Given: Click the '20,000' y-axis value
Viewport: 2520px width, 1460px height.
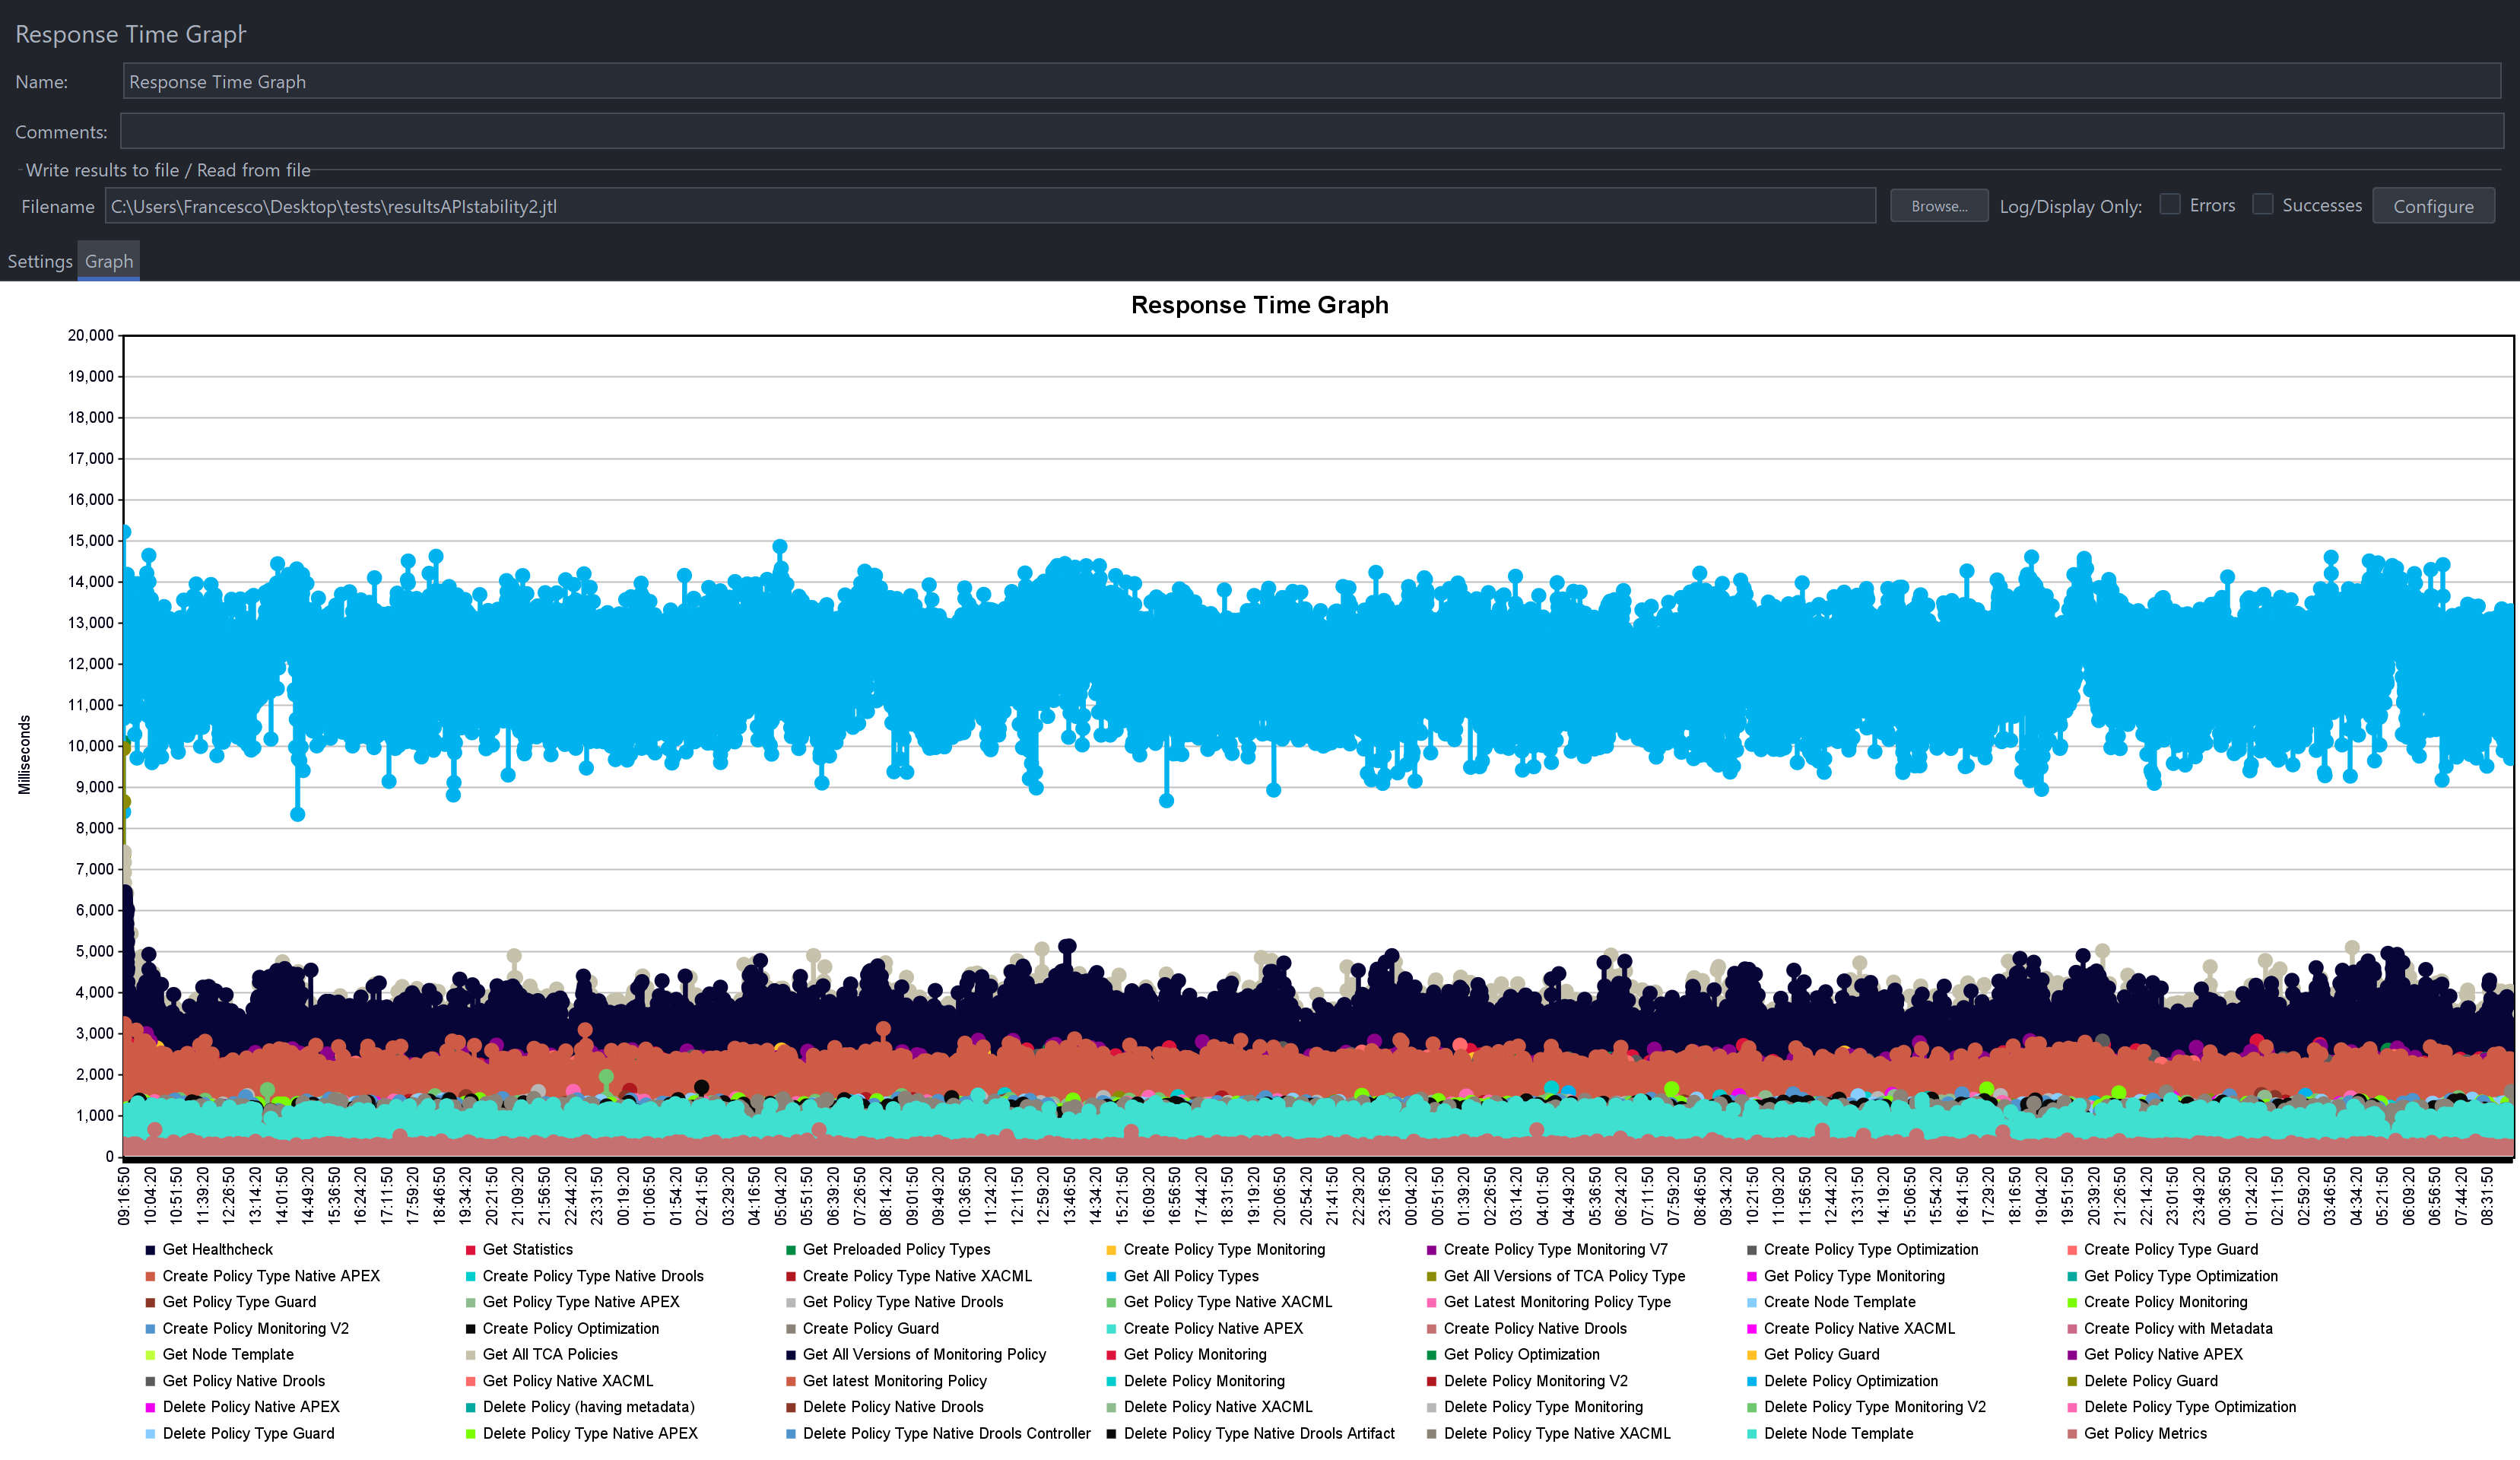Looking at the screenshot, I should point(90,335).
